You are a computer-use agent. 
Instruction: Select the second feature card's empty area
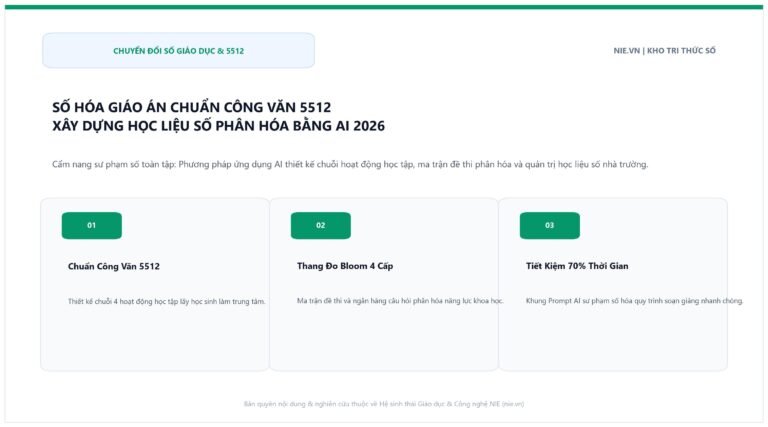384,340
